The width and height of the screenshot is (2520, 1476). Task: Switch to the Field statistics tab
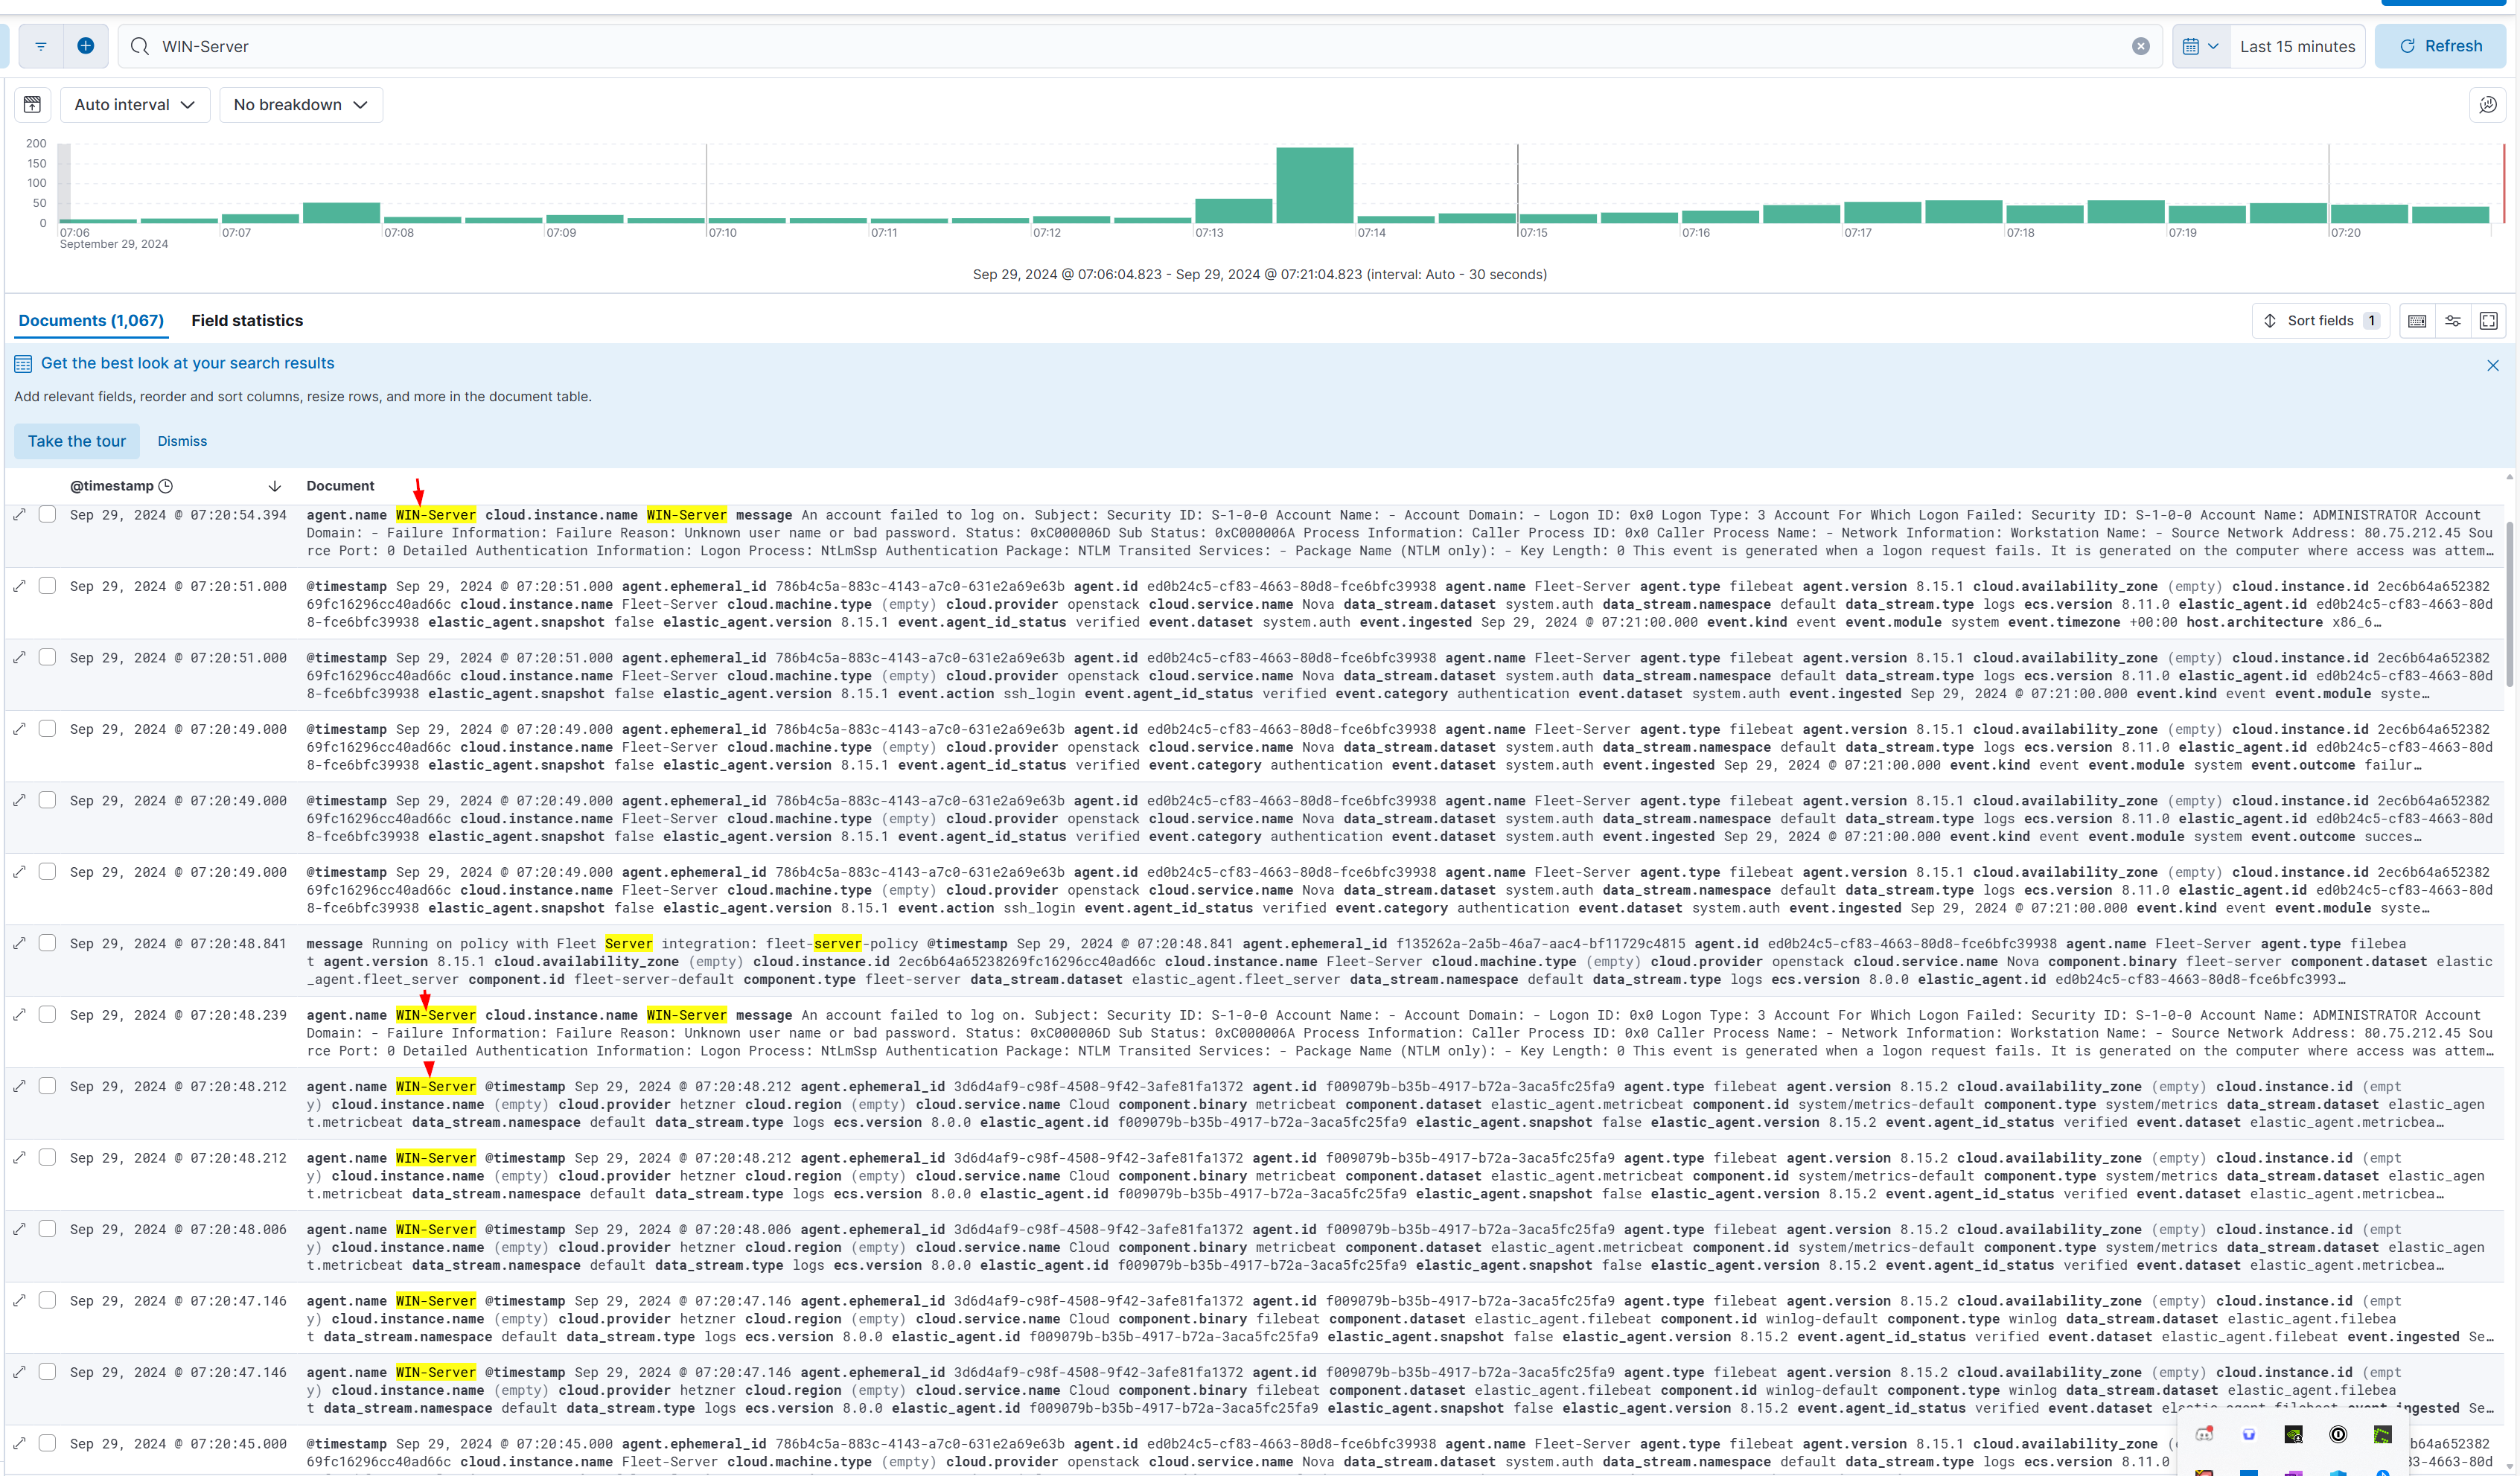pyautogui.click(x=247, y=320)
